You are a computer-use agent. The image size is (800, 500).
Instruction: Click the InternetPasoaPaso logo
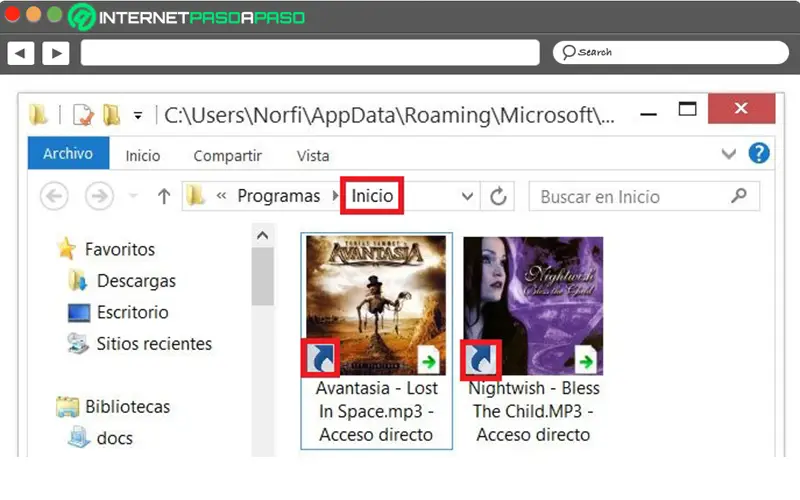click(x=186, y=17)
